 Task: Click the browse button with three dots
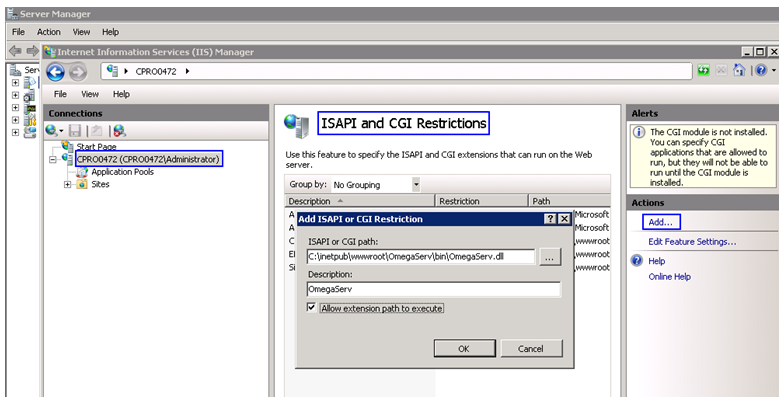(549, 257)
